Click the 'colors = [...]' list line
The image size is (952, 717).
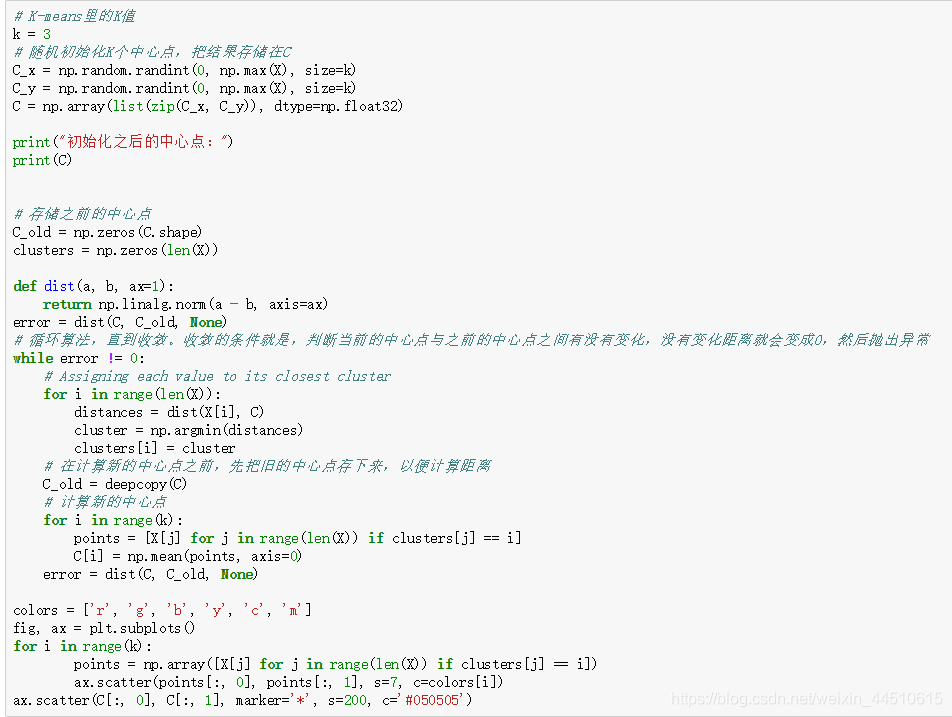(162, 610)
